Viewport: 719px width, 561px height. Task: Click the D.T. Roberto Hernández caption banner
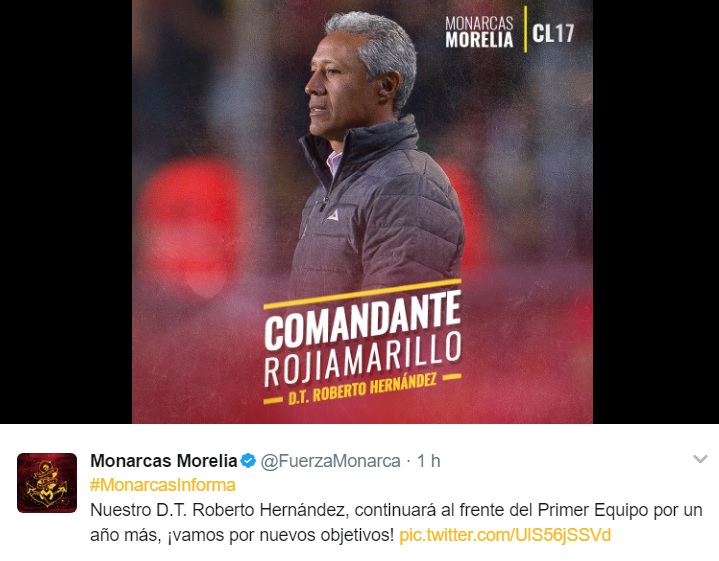click(362, 389)
